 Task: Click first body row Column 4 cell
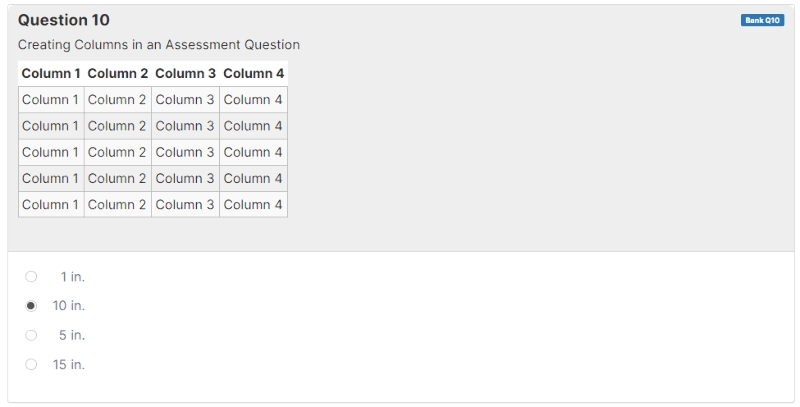tap(253, 100)
